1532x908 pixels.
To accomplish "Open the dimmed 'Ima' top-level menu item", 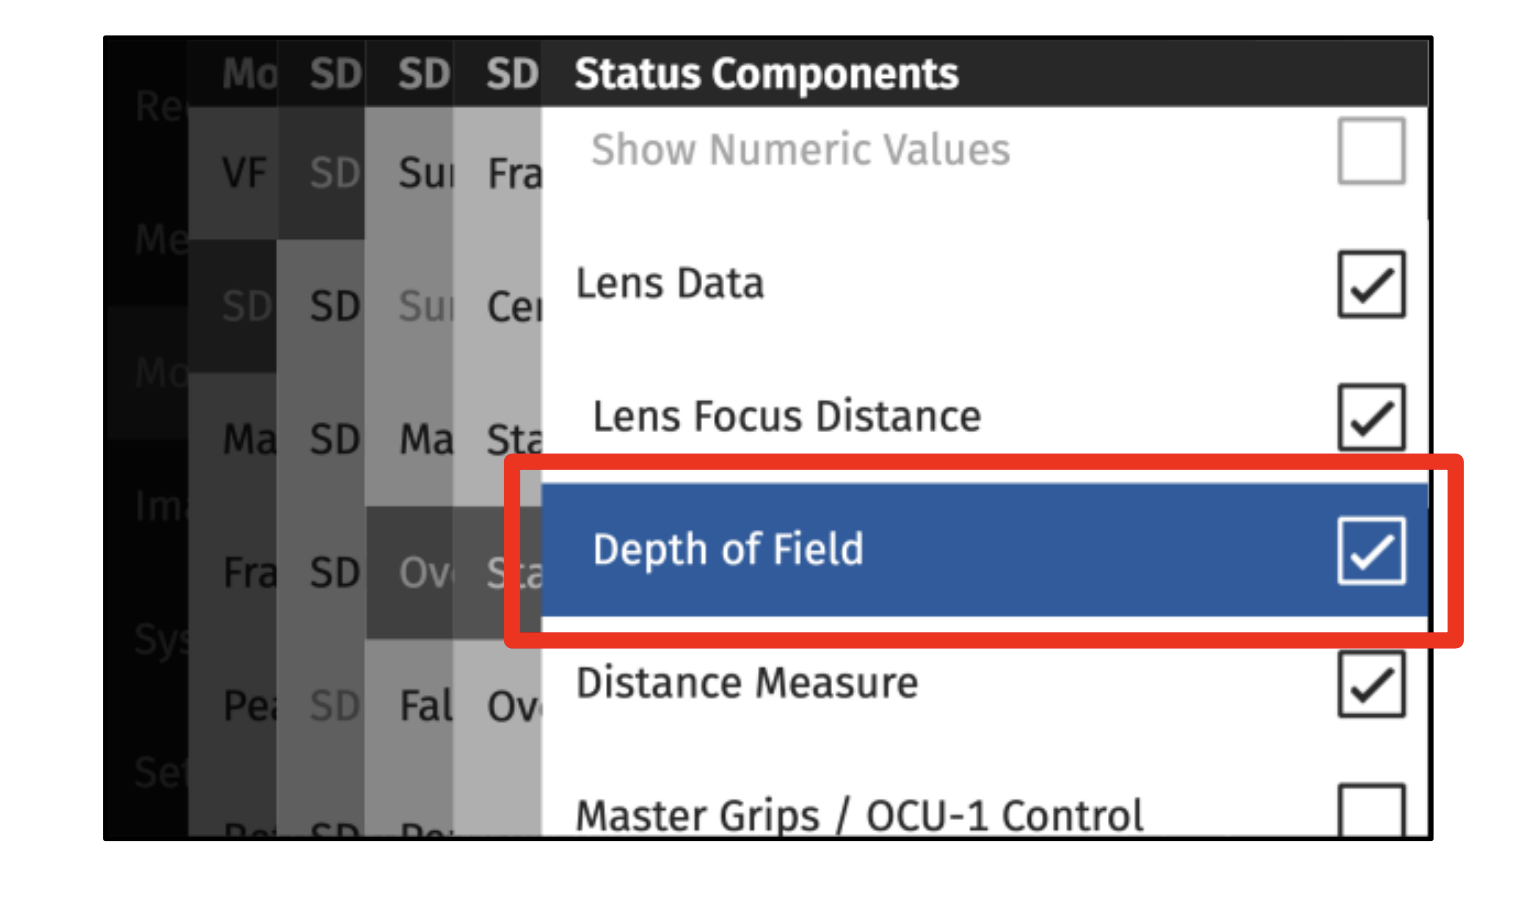I will click(160, 507).
